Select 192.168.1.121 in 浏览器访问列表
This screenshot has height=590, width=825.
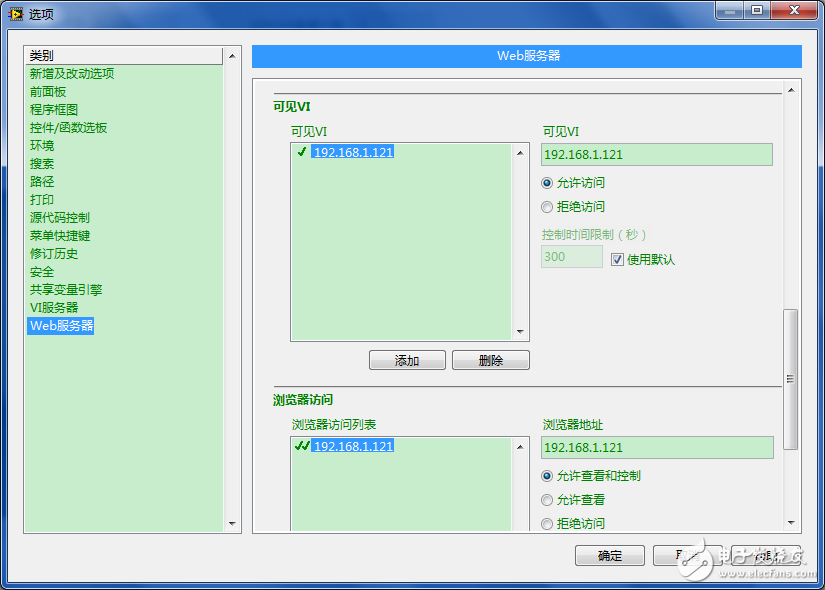(353, 446)
